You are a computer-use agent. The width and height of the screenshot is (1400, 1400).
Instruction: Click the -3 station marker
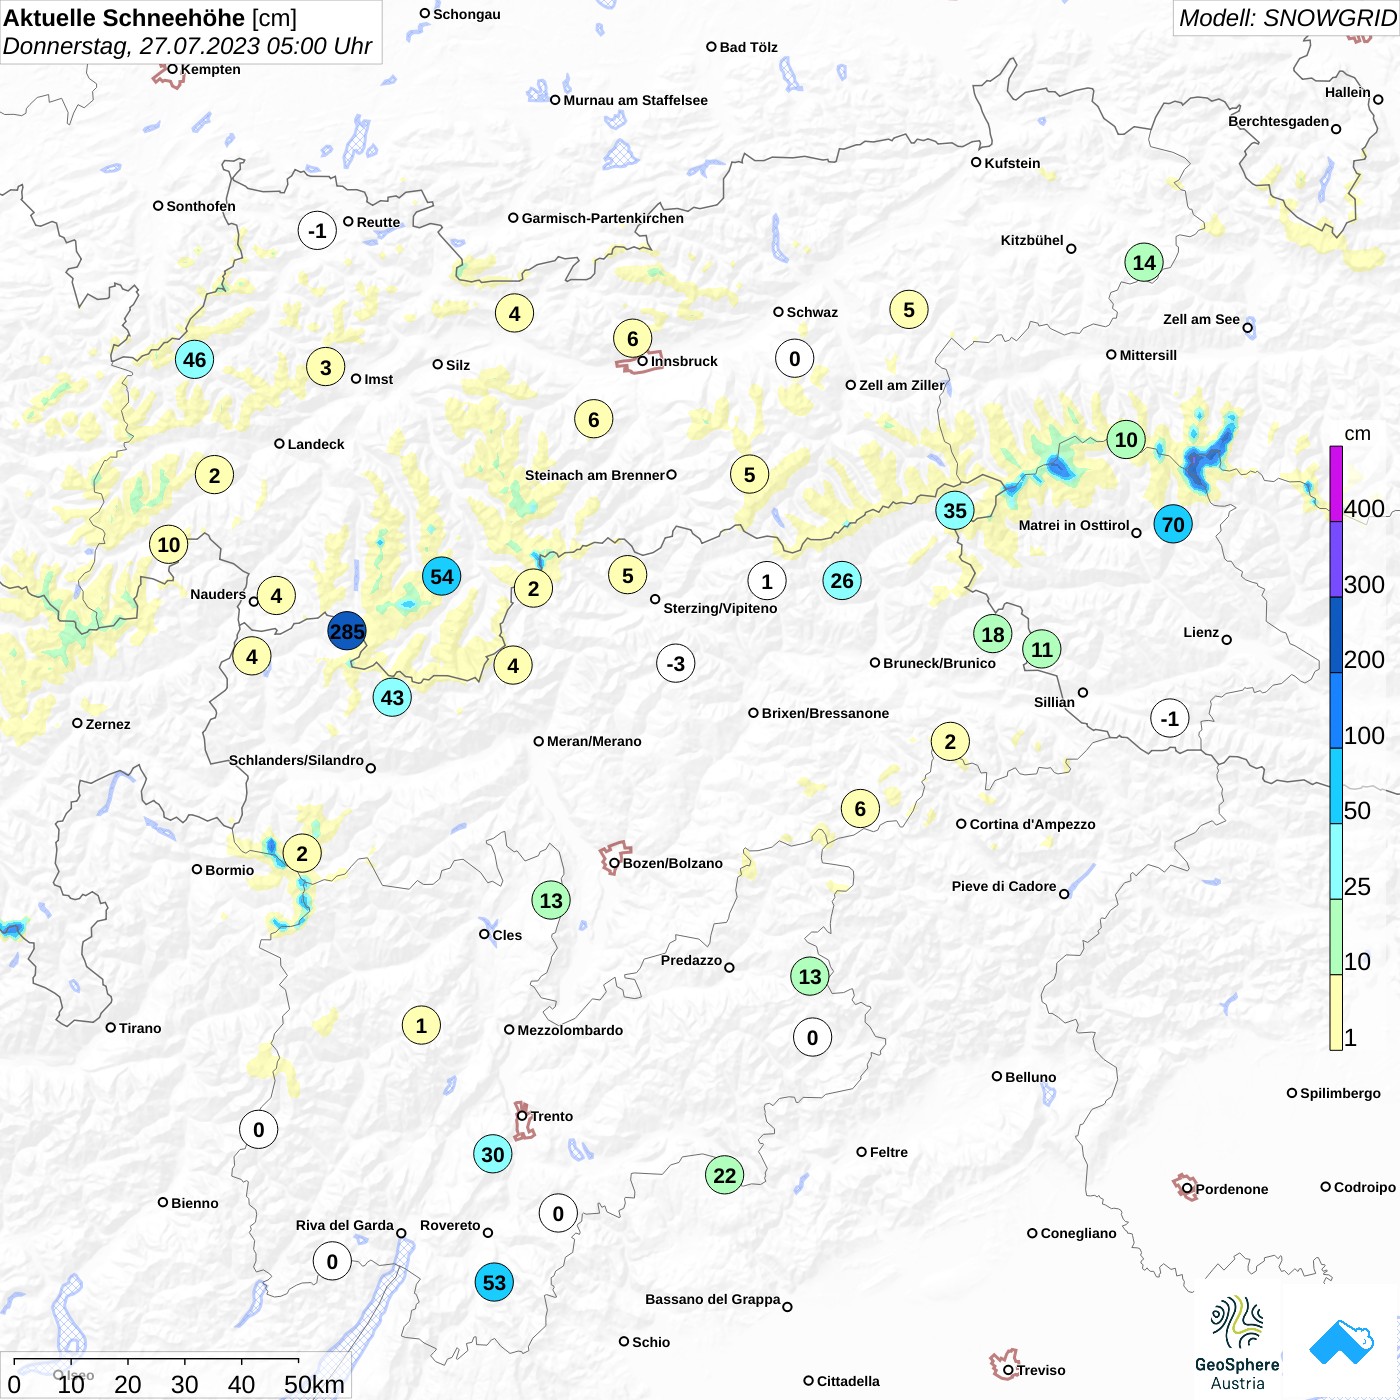click(676, 663)
